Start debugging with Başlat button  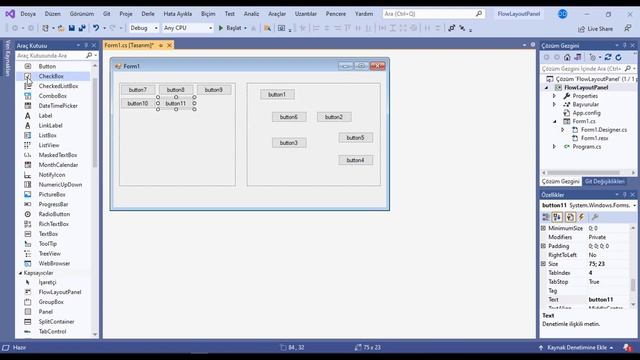231,28
